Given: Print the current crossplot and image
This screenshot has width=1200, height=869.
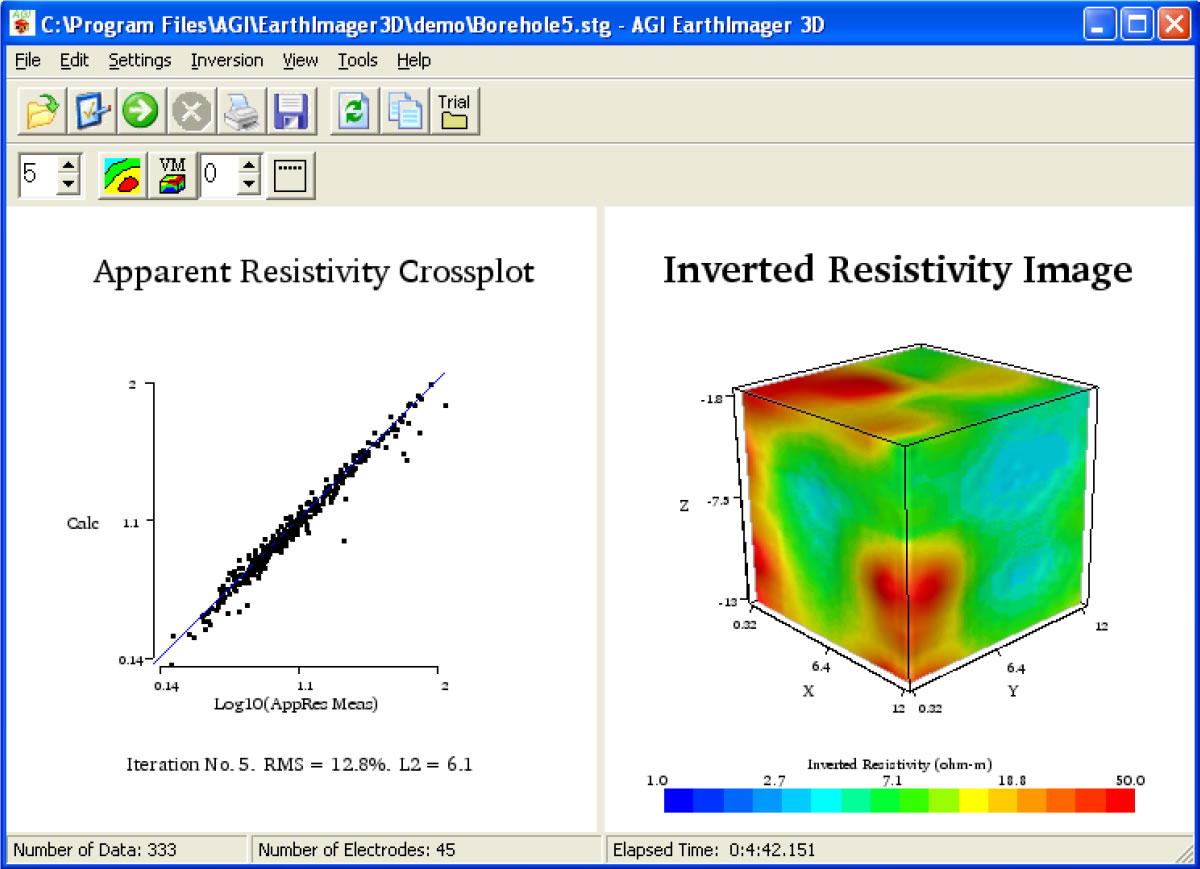Looking at the screenshot, I should pyautogui.click(x=241, y=111).
